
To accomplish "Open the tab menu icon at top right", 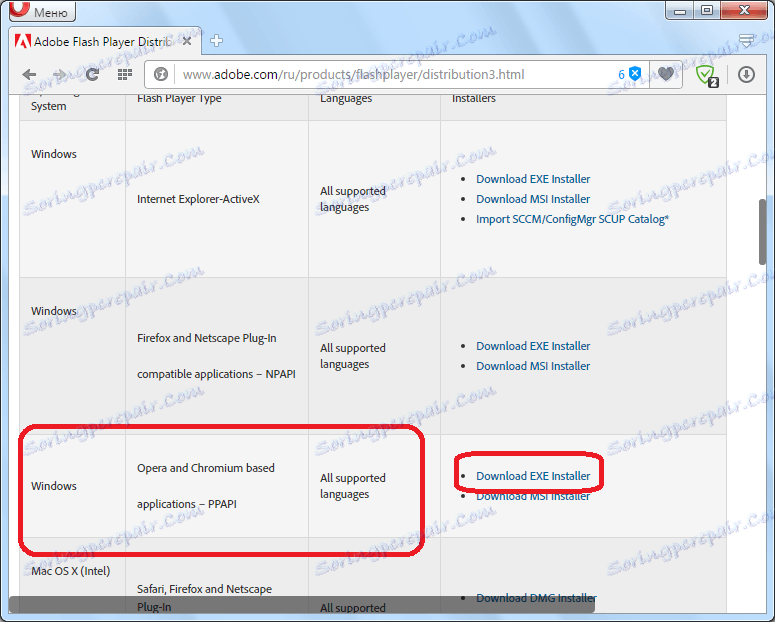I will pos(746,40).
